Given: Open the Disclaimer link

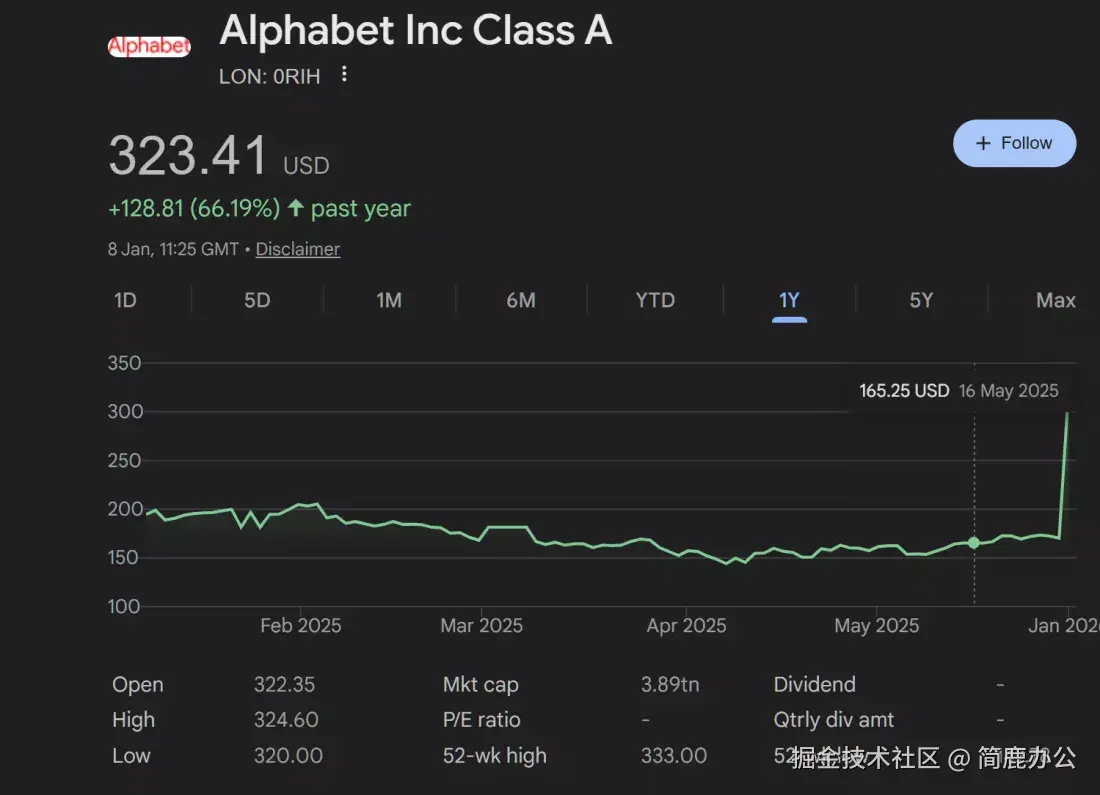Looking at the screenshot, I should point(297,249).
